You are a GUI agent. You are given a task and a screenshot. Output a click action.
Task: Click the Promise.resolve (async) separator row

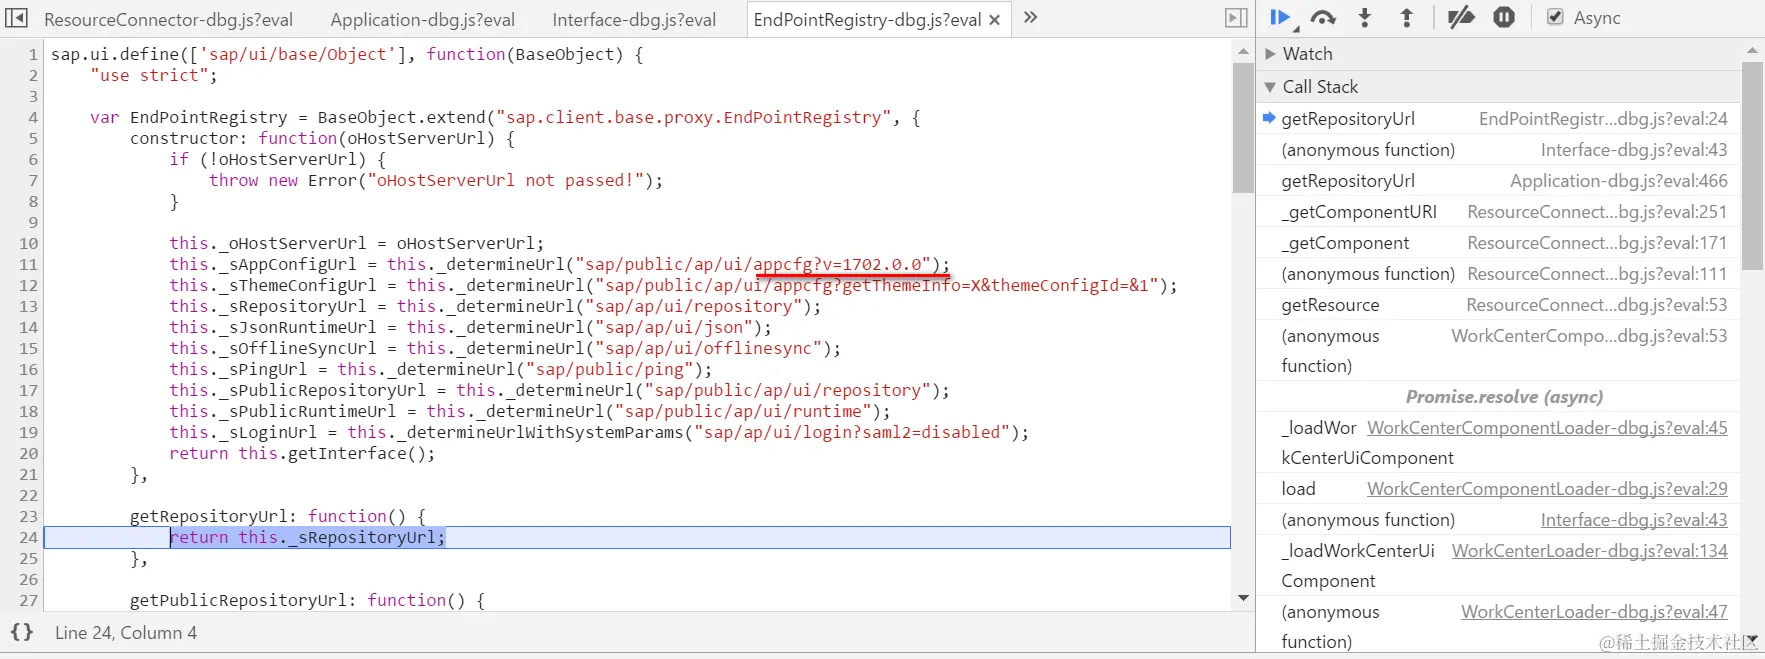click(1498, 397)
